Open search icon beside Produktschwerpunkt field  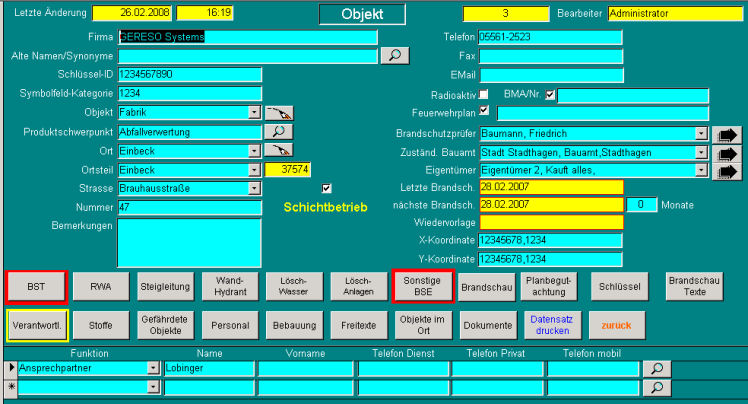279,131
